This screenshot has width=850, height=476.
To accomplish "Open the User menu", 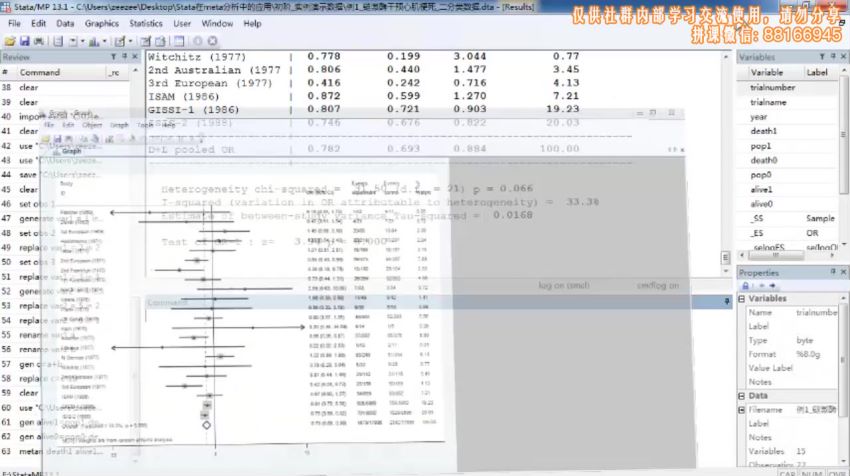I will pyautogui.click(x=182, y=24).
